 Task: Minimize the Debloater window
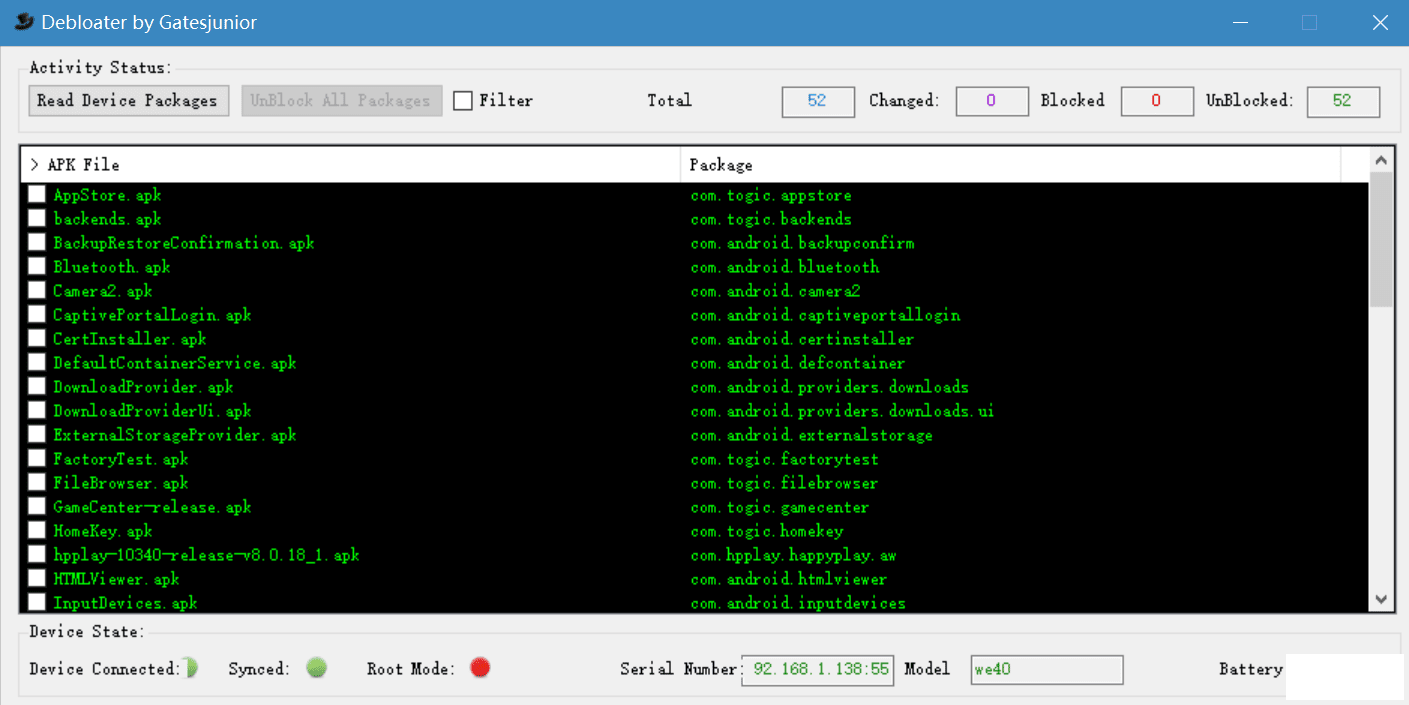tap(1240, 22)
